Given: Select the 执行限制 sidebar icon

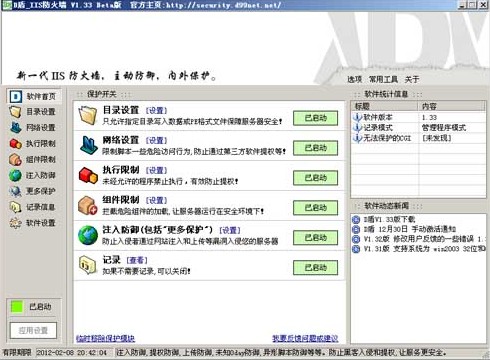Looking at the screenshot, I should pos(15,144).
